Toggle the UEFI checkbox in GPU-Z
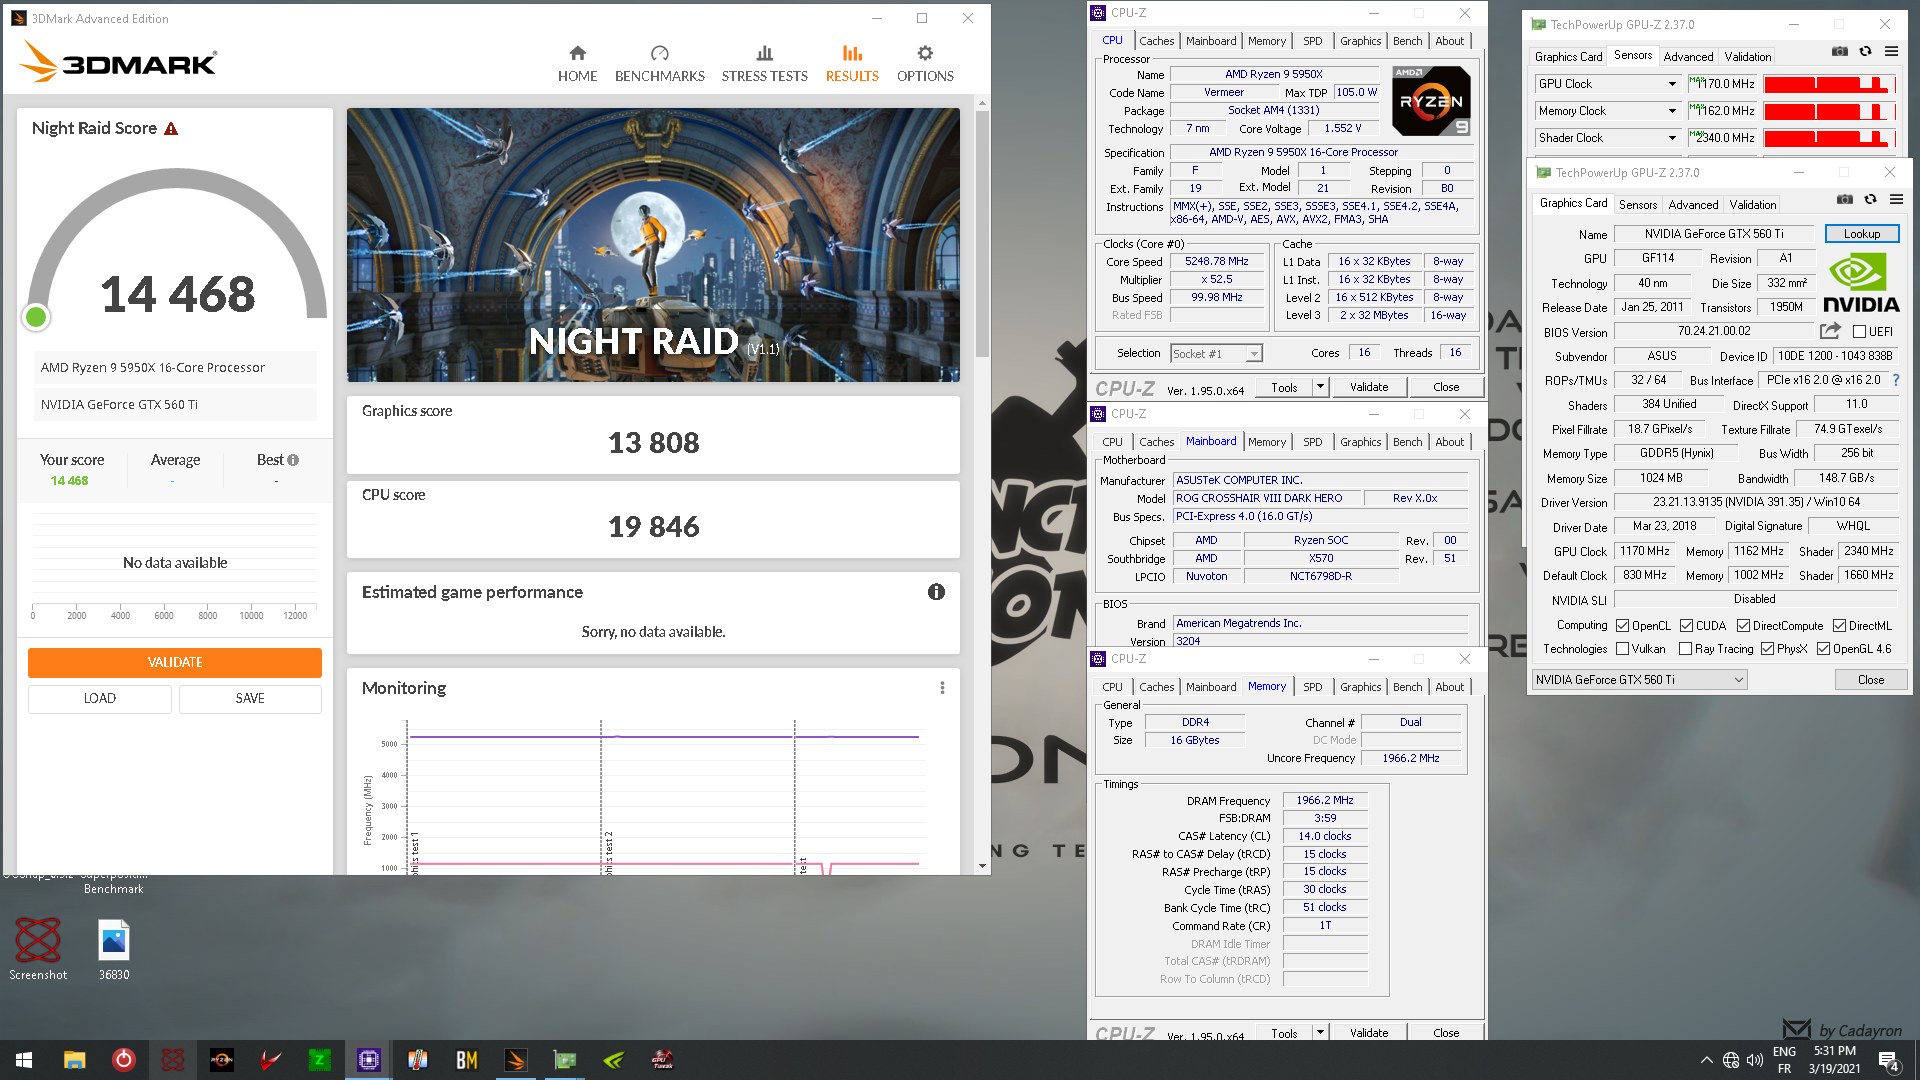1920x1080 pixels. click(1859, 332)
